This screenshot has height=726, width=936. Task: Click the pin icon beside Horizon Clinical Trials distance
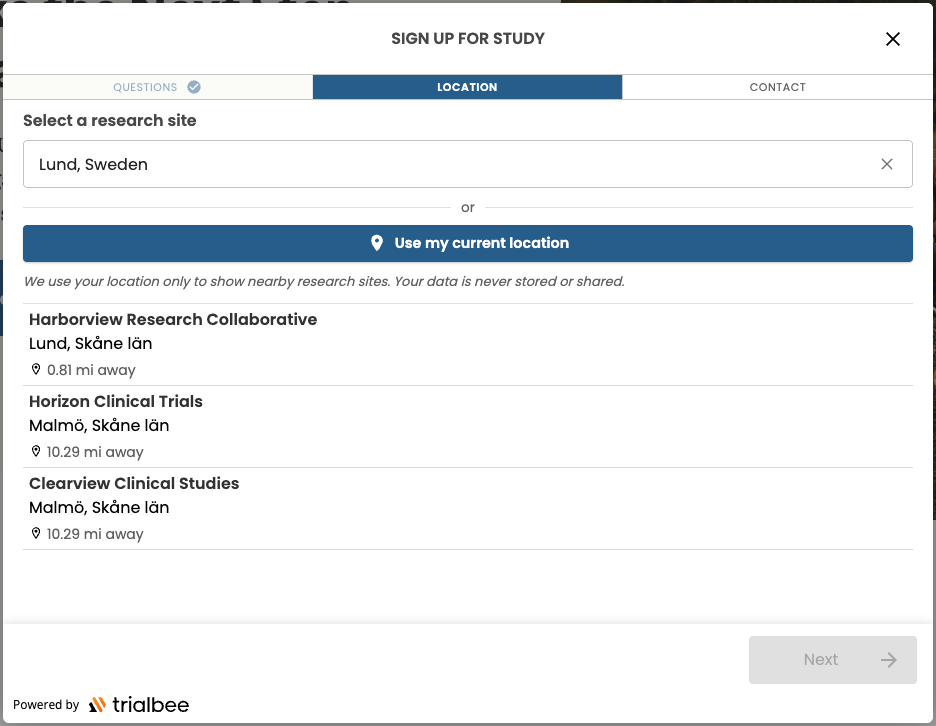[x=36, y=451]
